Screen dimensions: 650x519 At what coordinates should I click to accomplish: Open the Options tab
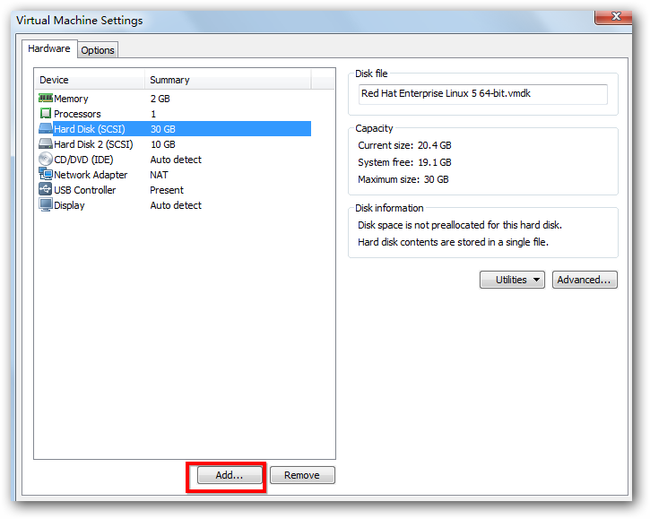point(97,50)
